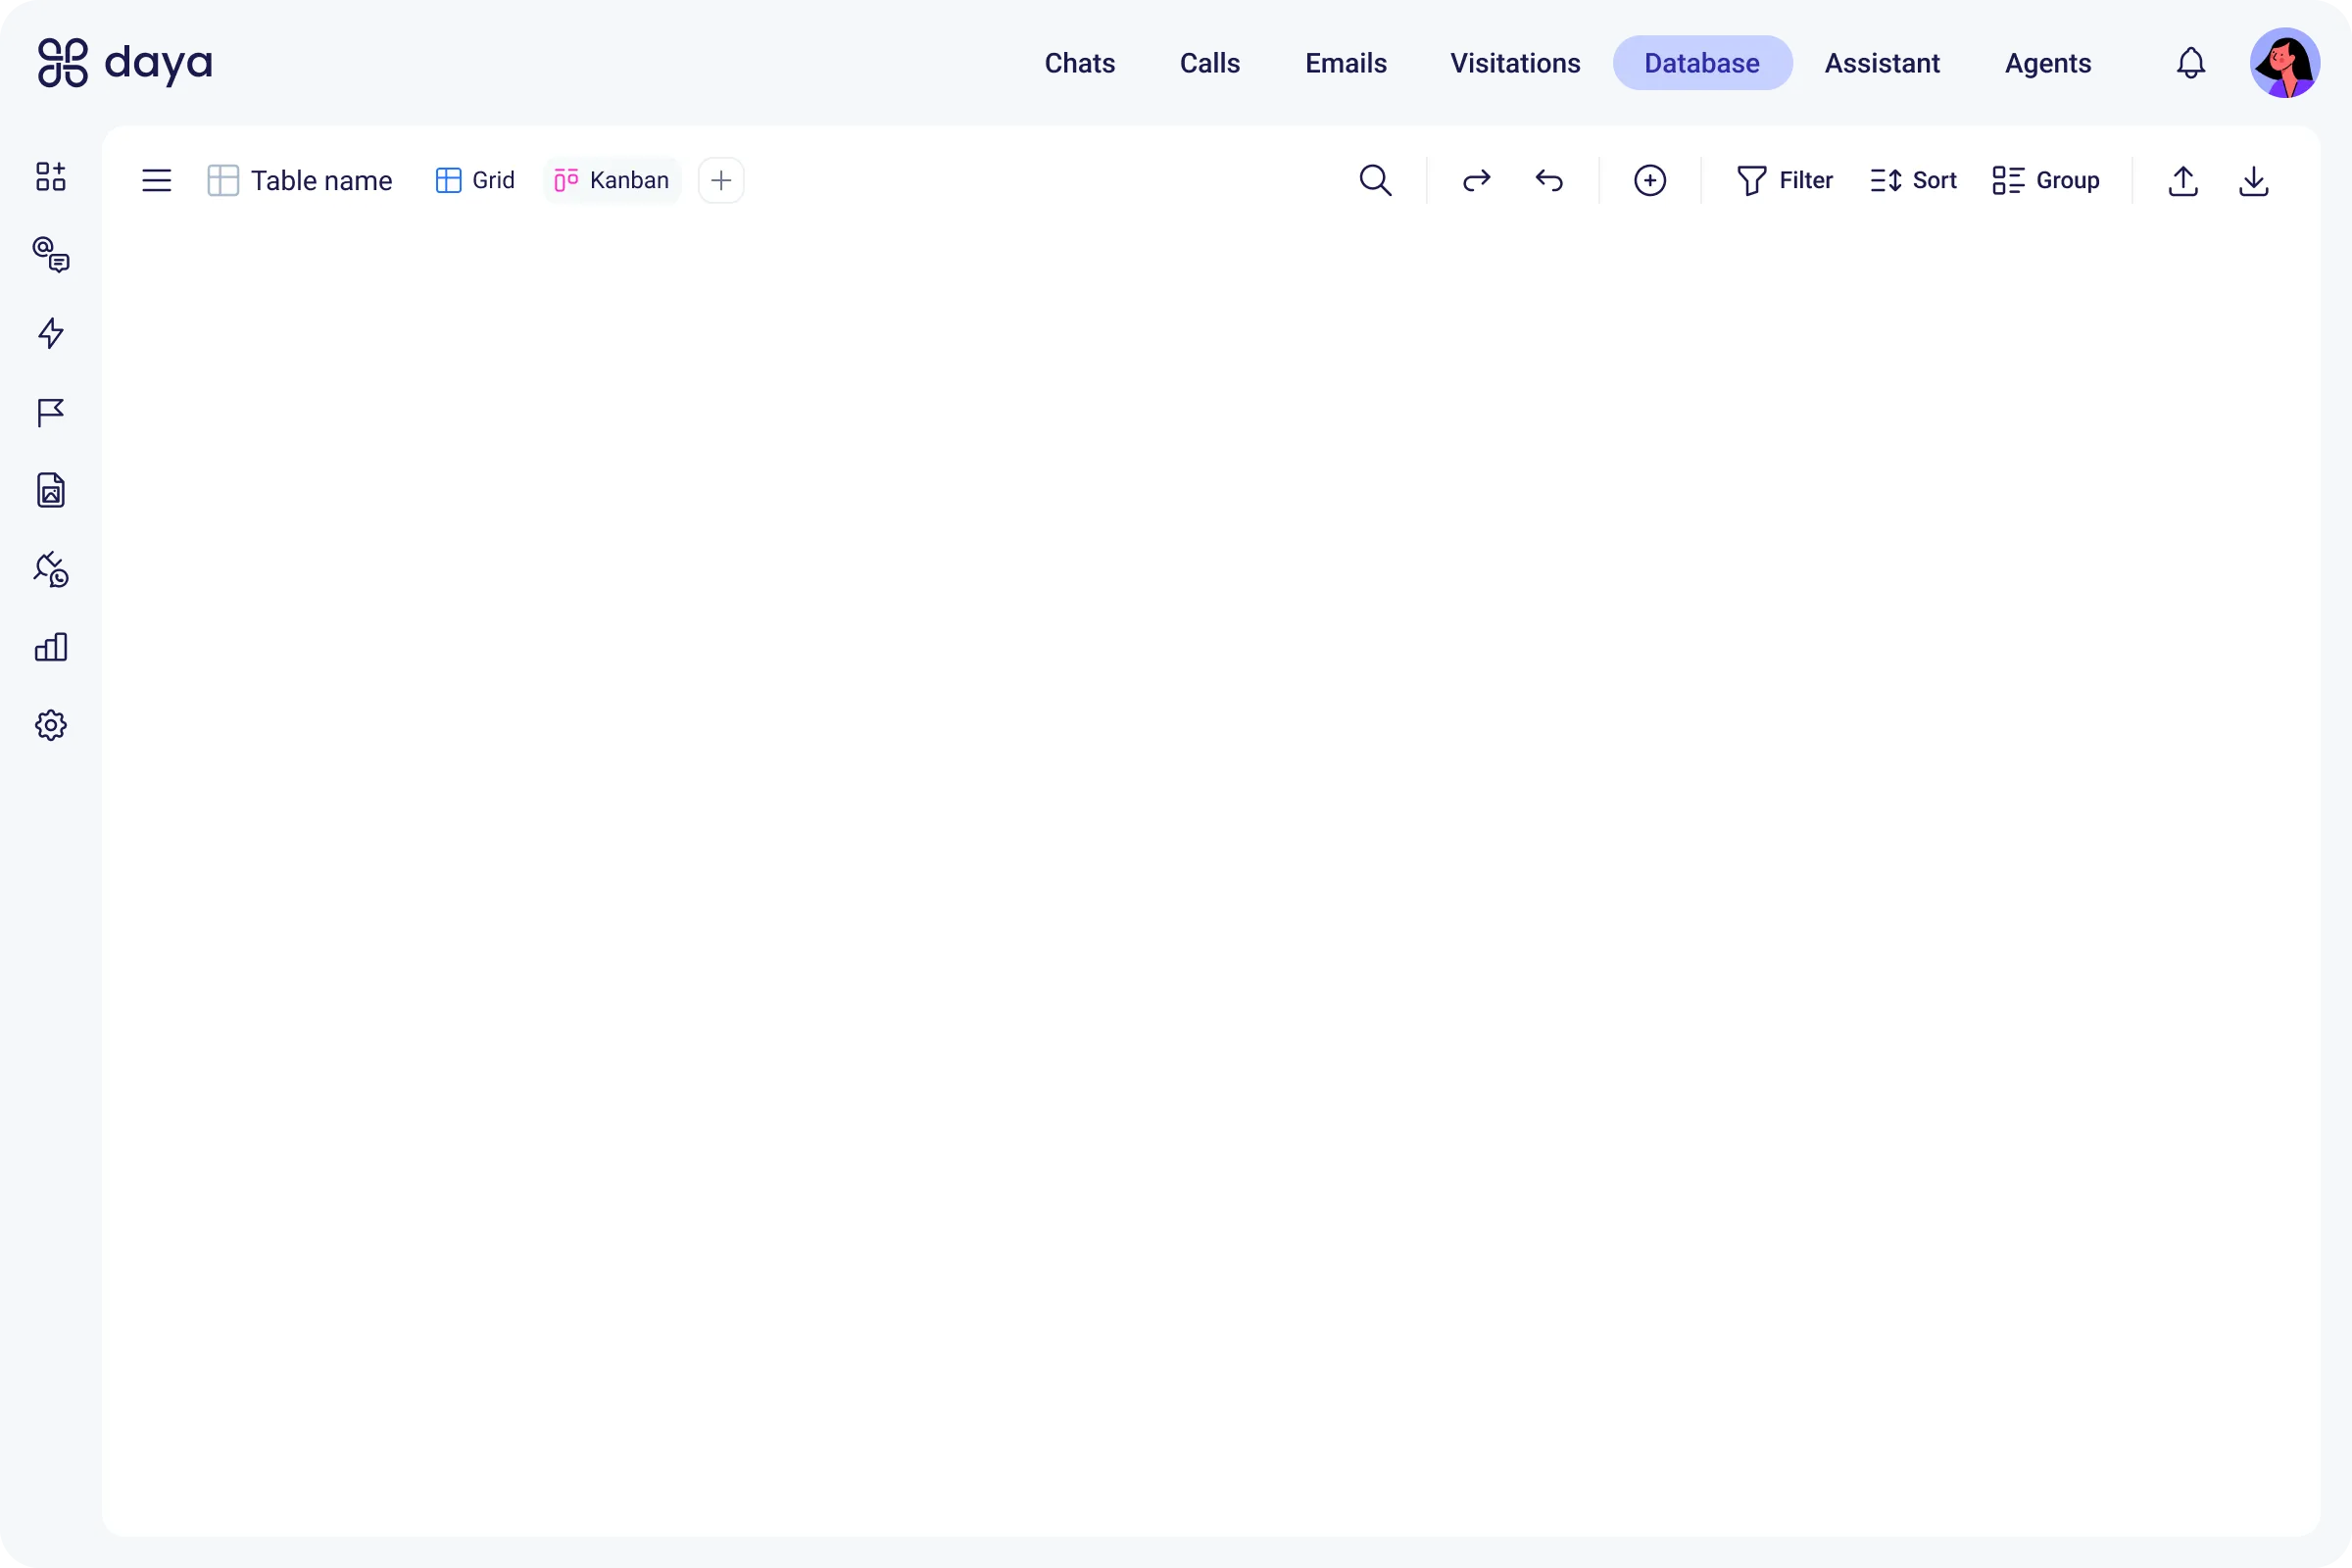The width and height of the screenshot is (2352, 1568).
Task: Click the redo arrow icon
Action: (x=1476, y=181)
